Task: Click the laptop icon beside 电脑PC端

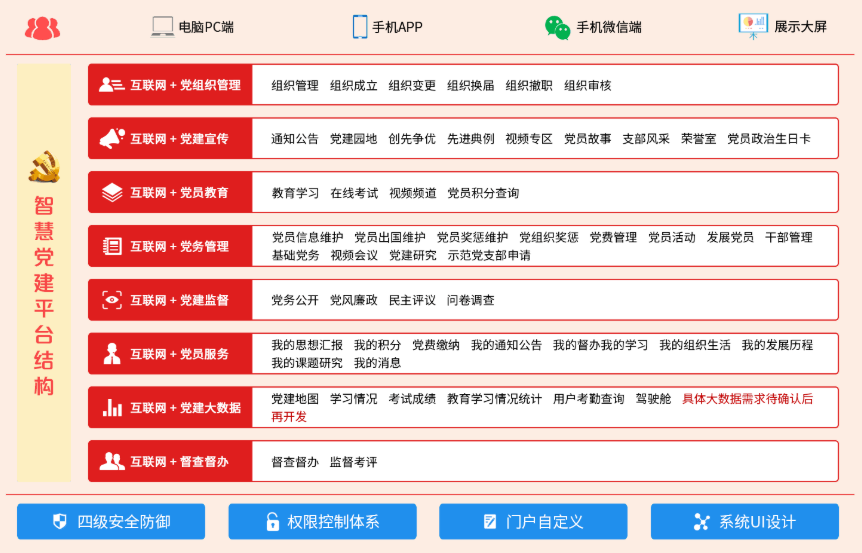Action: (x=163, y=27)
